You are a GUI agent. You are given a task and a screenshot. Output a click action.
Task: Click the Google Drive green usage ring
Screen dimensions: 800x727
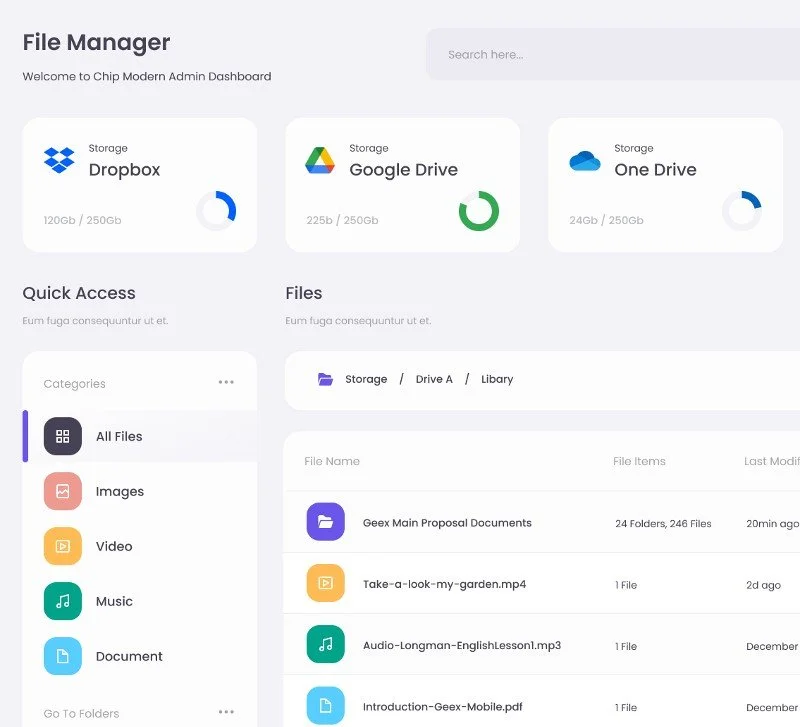(478, 211)
